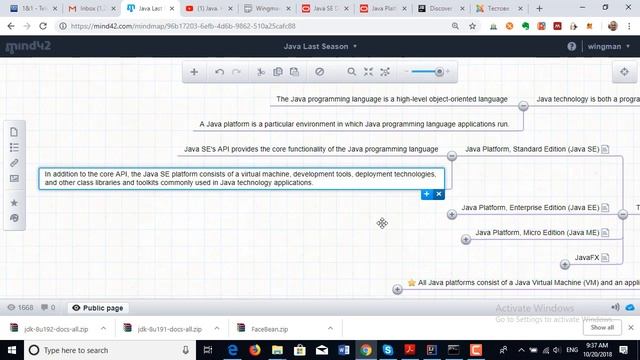Open the revision history sidebar icon
Image resolution: width=640 pixels, height=360 pixels.
(x=14, y=218)
